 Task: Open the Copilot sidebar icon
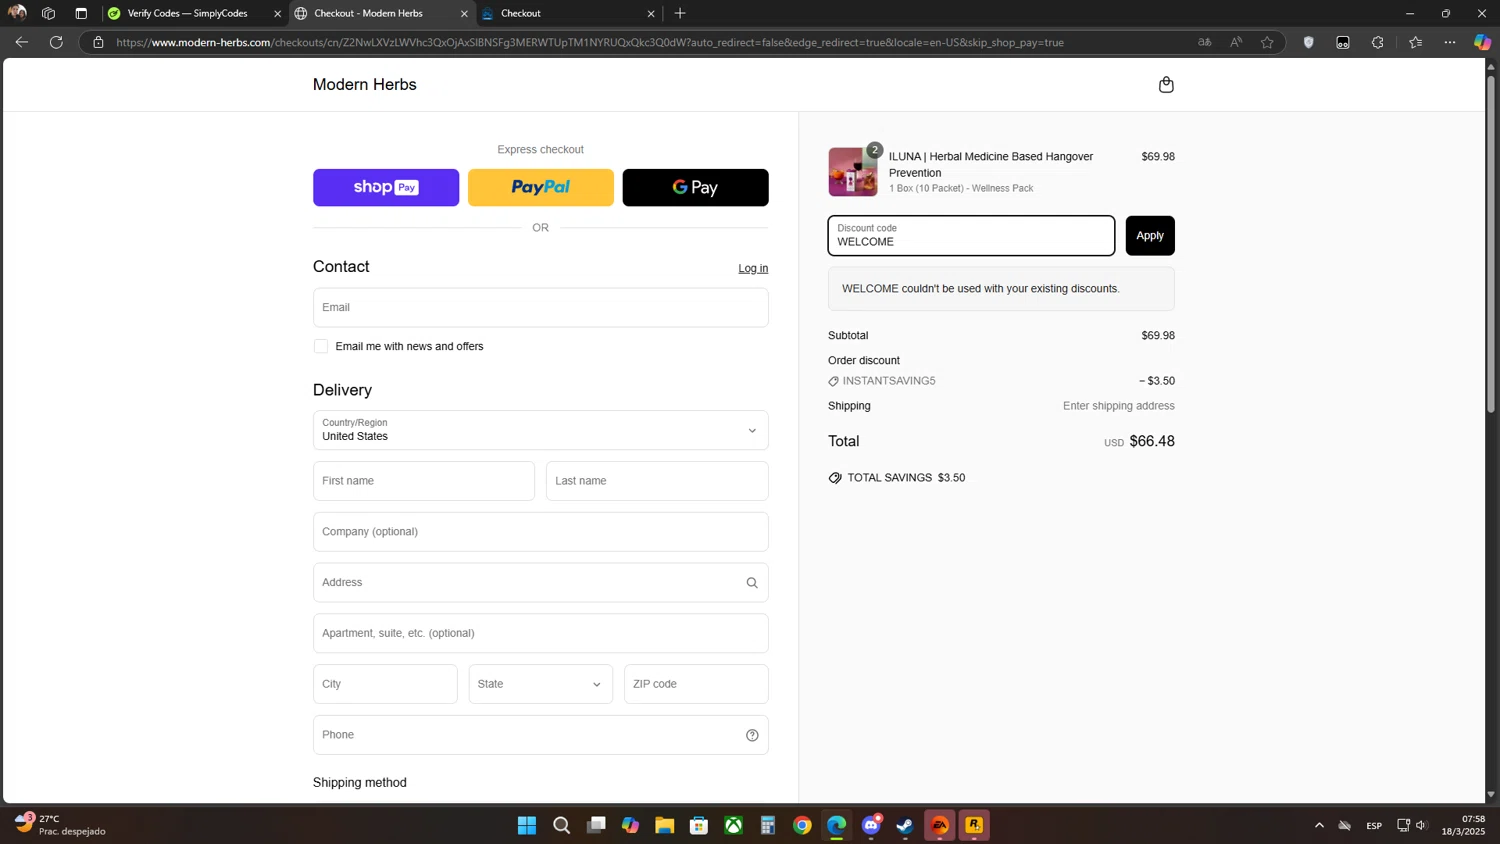tap(1482, 42)
